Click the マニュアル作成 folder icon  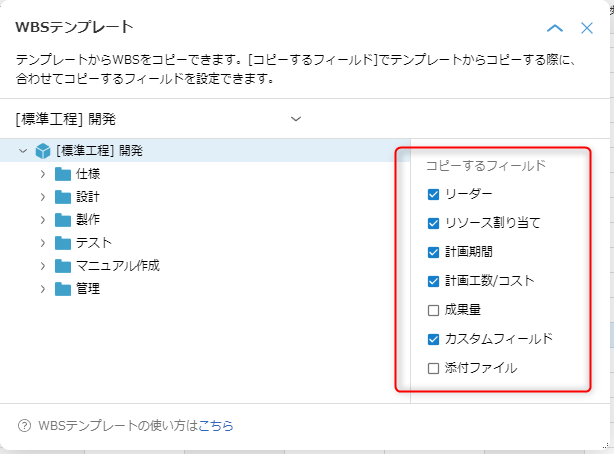pos(64,266)
